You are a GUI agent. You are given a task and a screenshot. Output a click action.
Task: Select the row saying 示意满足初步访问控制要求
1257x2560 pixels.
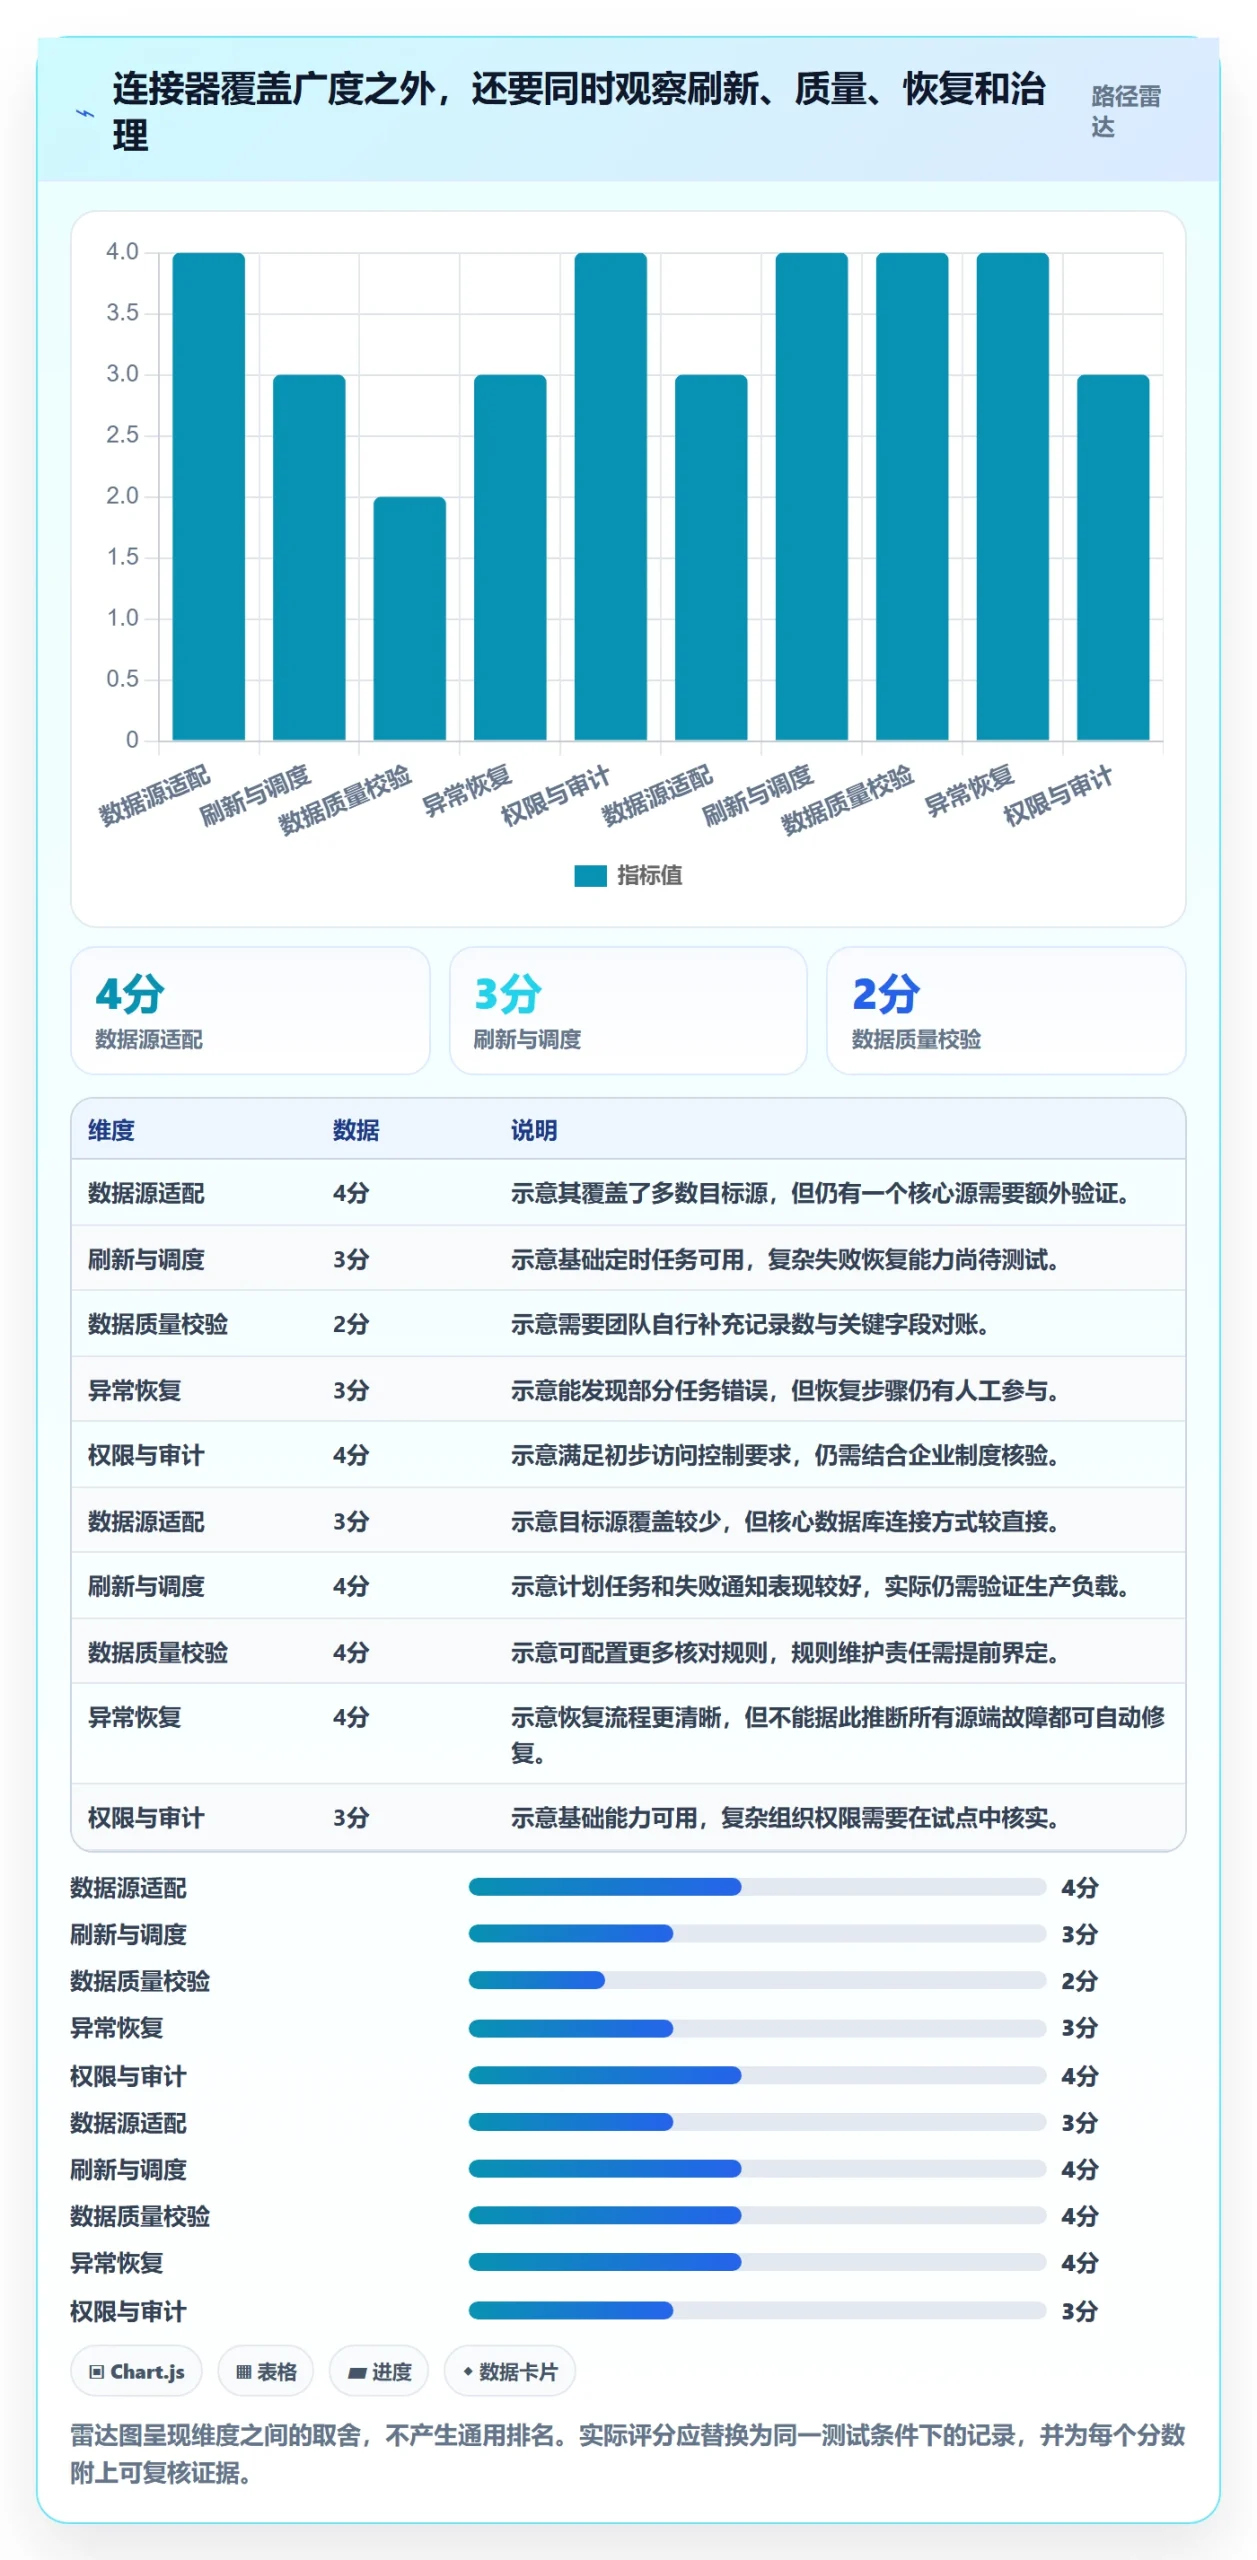pos(628,1455)
